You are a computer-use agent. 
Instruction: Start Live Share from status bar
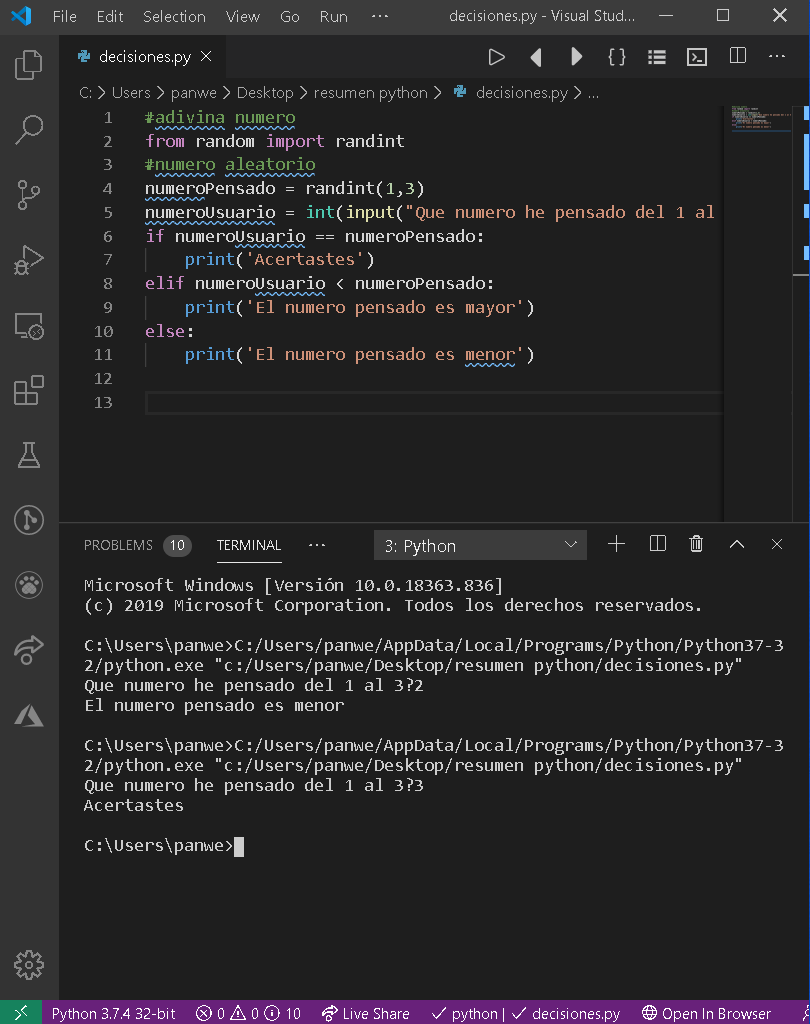pyautogui.click(x=366, y=1013)
